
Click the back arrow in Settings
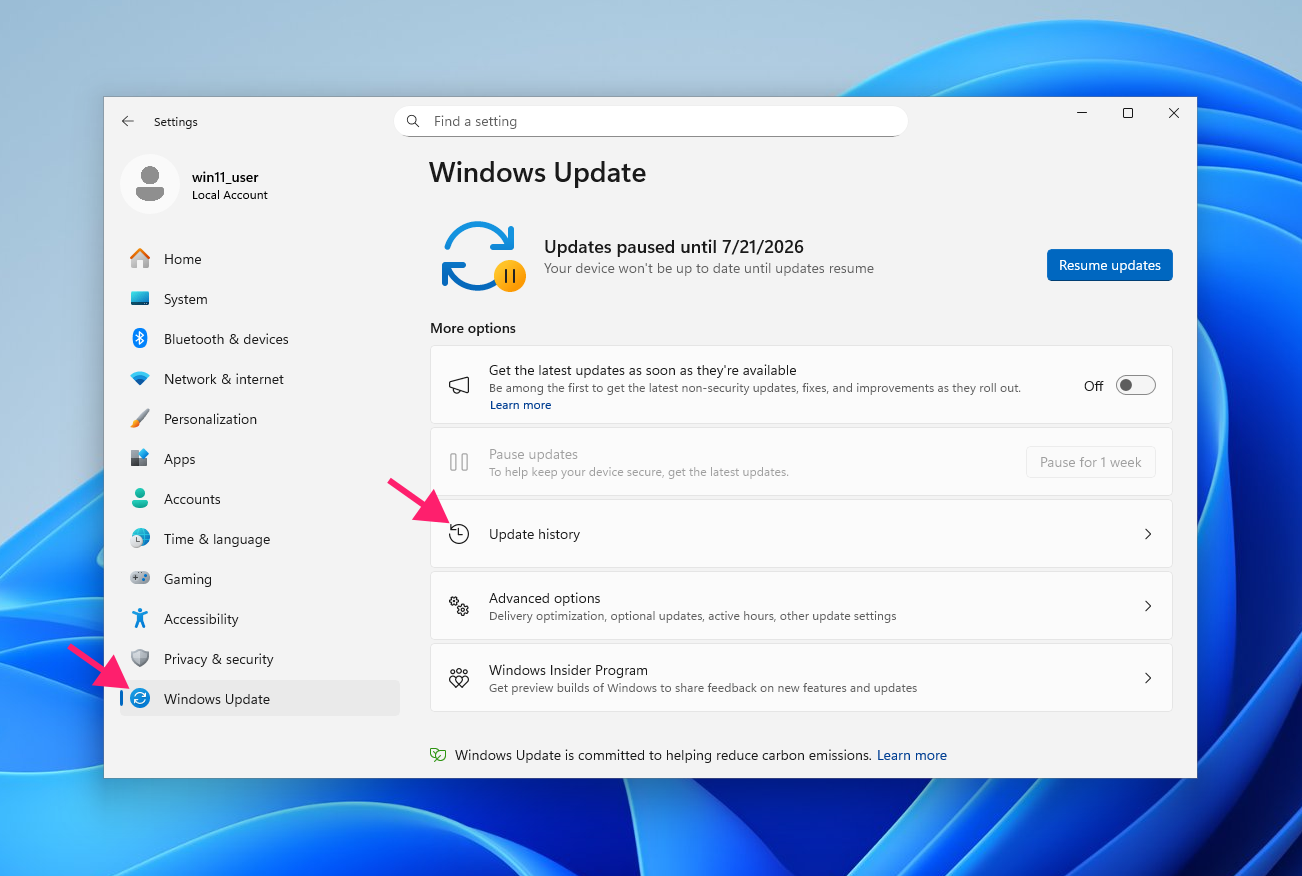tap(128, 121)
